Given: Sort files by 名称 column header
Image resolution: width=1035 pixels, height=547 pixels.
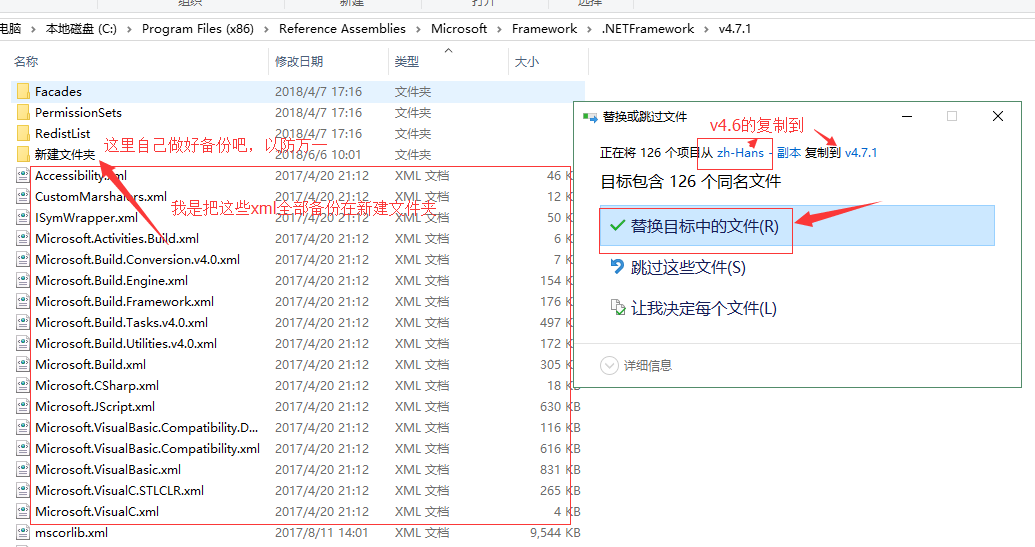Looking at the screenshot, I should click(26, 61).
